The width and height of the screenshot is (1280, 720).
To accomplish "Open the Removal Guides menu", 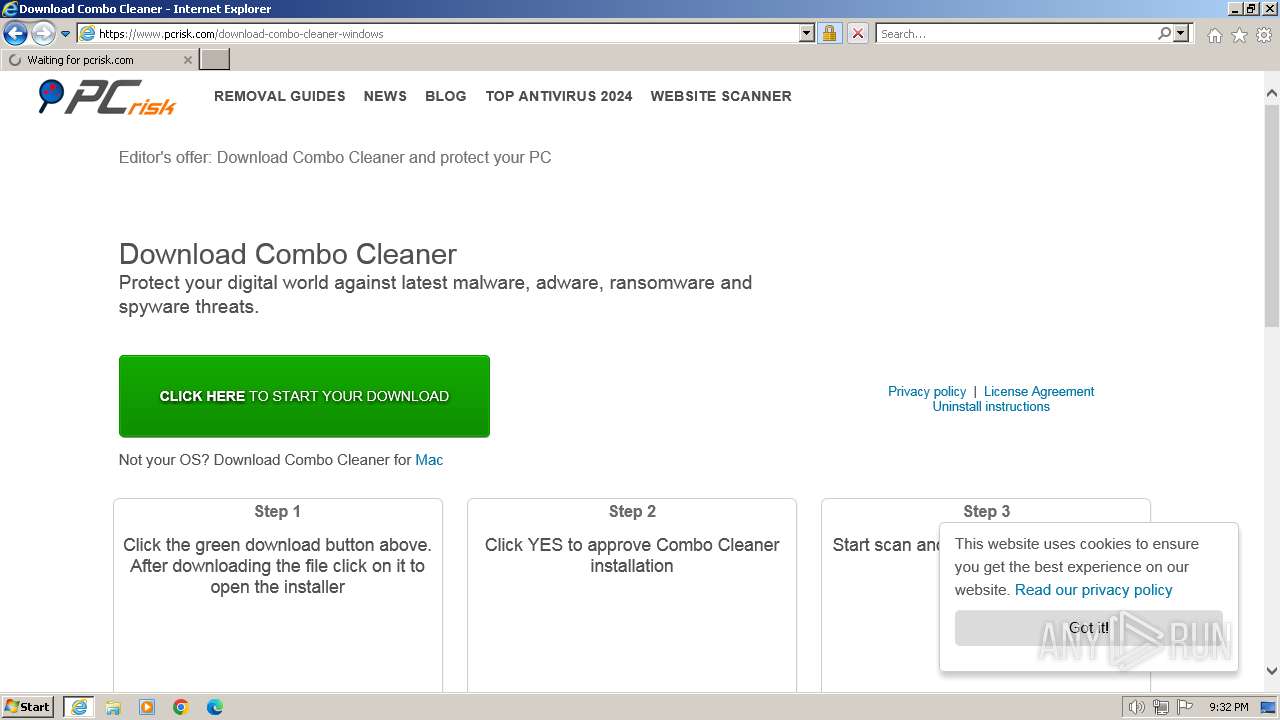I will point(280,96).
